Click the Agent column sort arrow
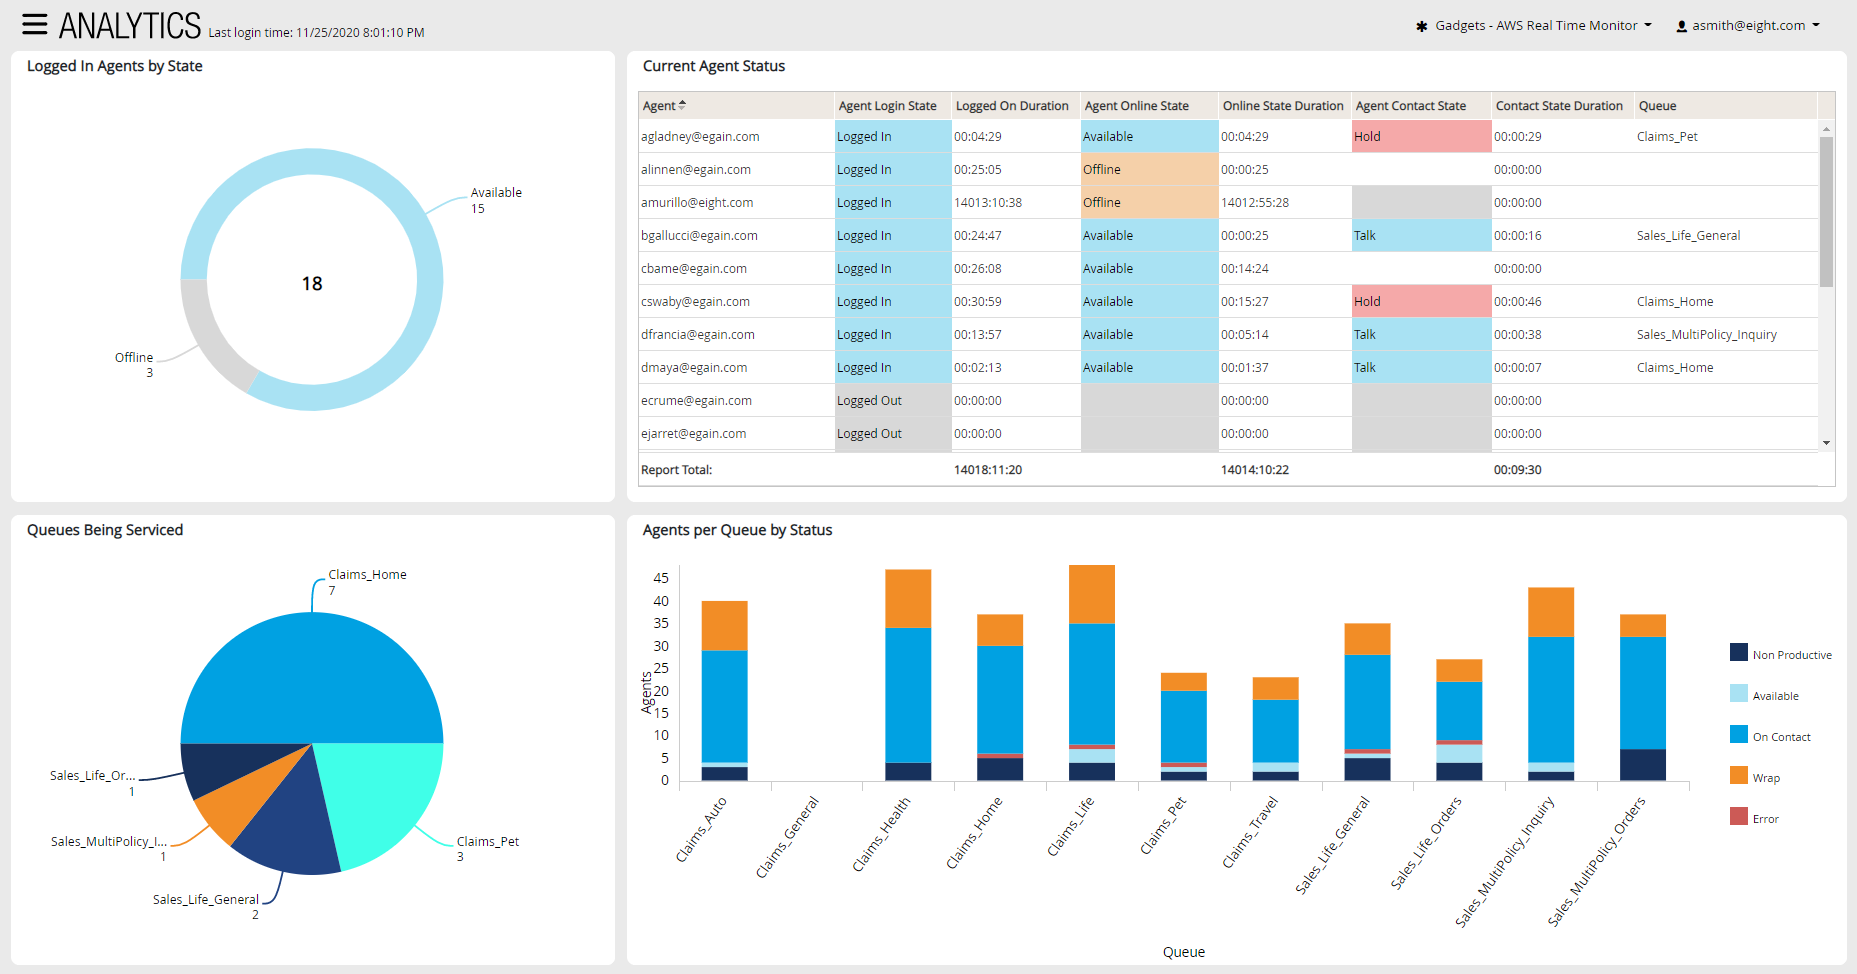Screen dimensions: 1857x974 tap(682, 105)
